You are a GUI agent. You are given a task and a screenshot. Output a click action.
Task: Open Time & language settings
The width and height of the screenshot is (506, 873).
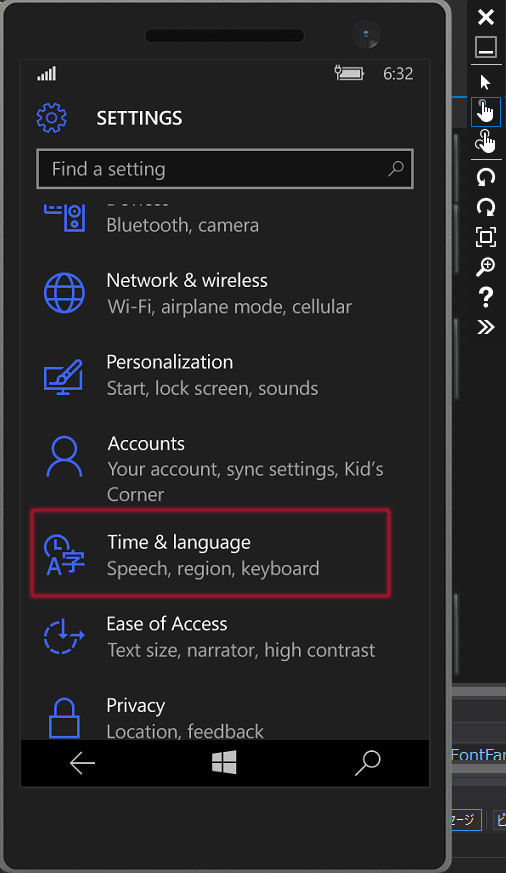coord(210,554)
